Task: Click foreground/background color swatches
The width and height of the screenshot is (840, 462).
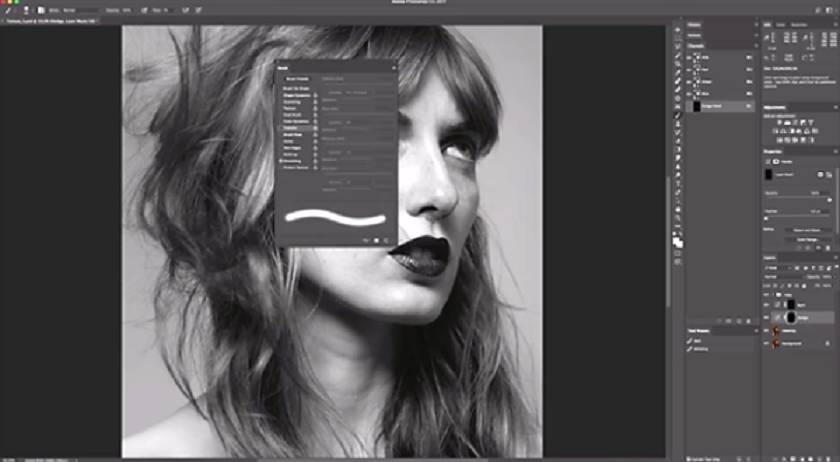Action: click(x=678, y=242)
